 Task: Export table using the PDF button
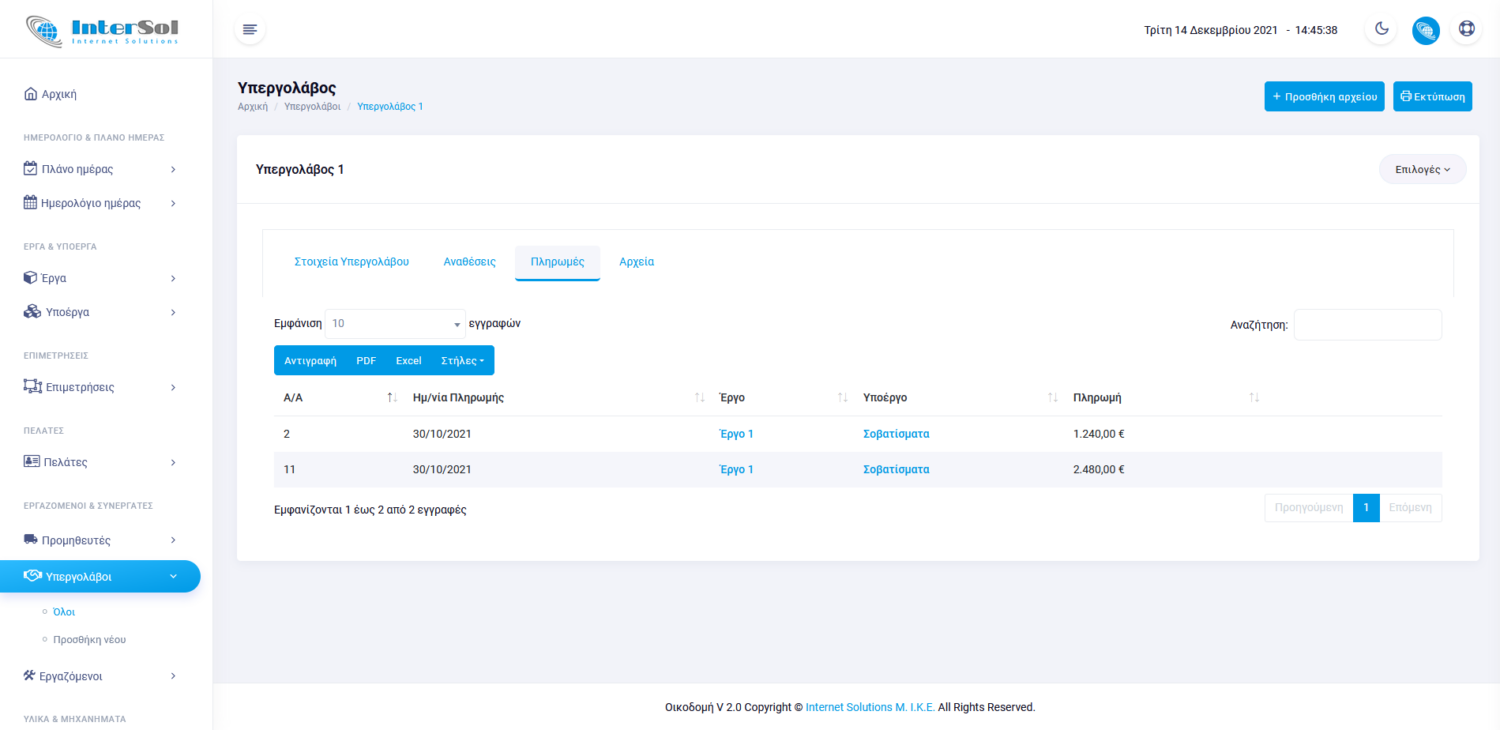[366, 361]
